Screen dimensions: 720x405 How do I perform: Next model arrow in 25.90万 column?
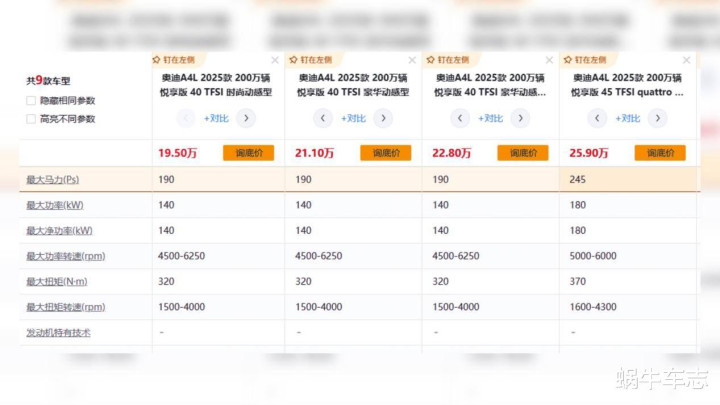pos(658,118)
